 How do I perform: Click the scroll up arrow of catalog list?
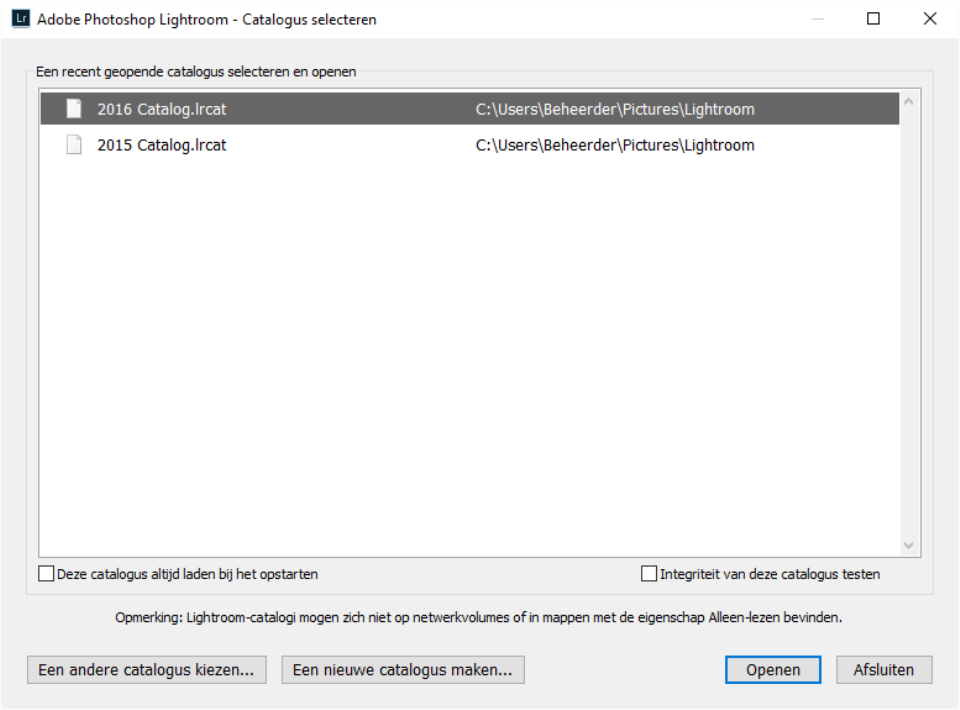point(909,102)
